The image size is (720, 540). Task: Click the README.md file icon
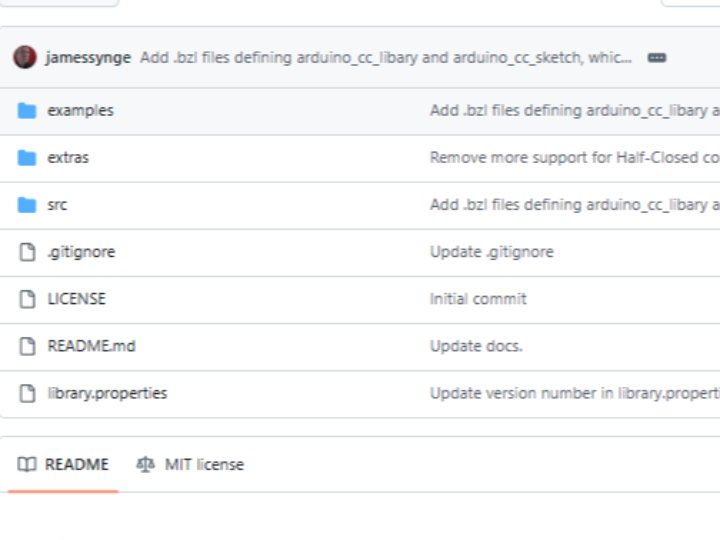coord(27,346)
